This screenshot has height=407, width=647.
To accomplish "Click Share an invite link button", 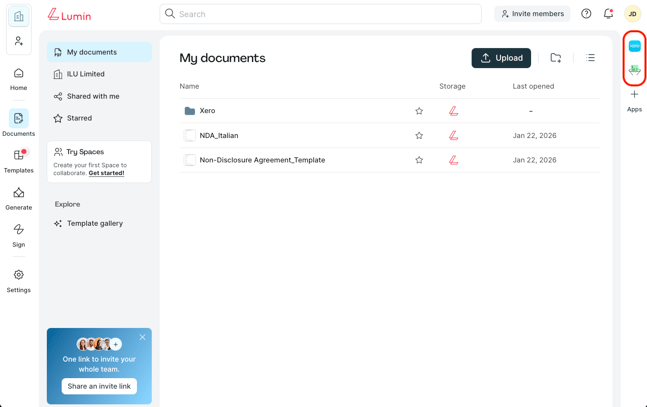I will [99, 386].
